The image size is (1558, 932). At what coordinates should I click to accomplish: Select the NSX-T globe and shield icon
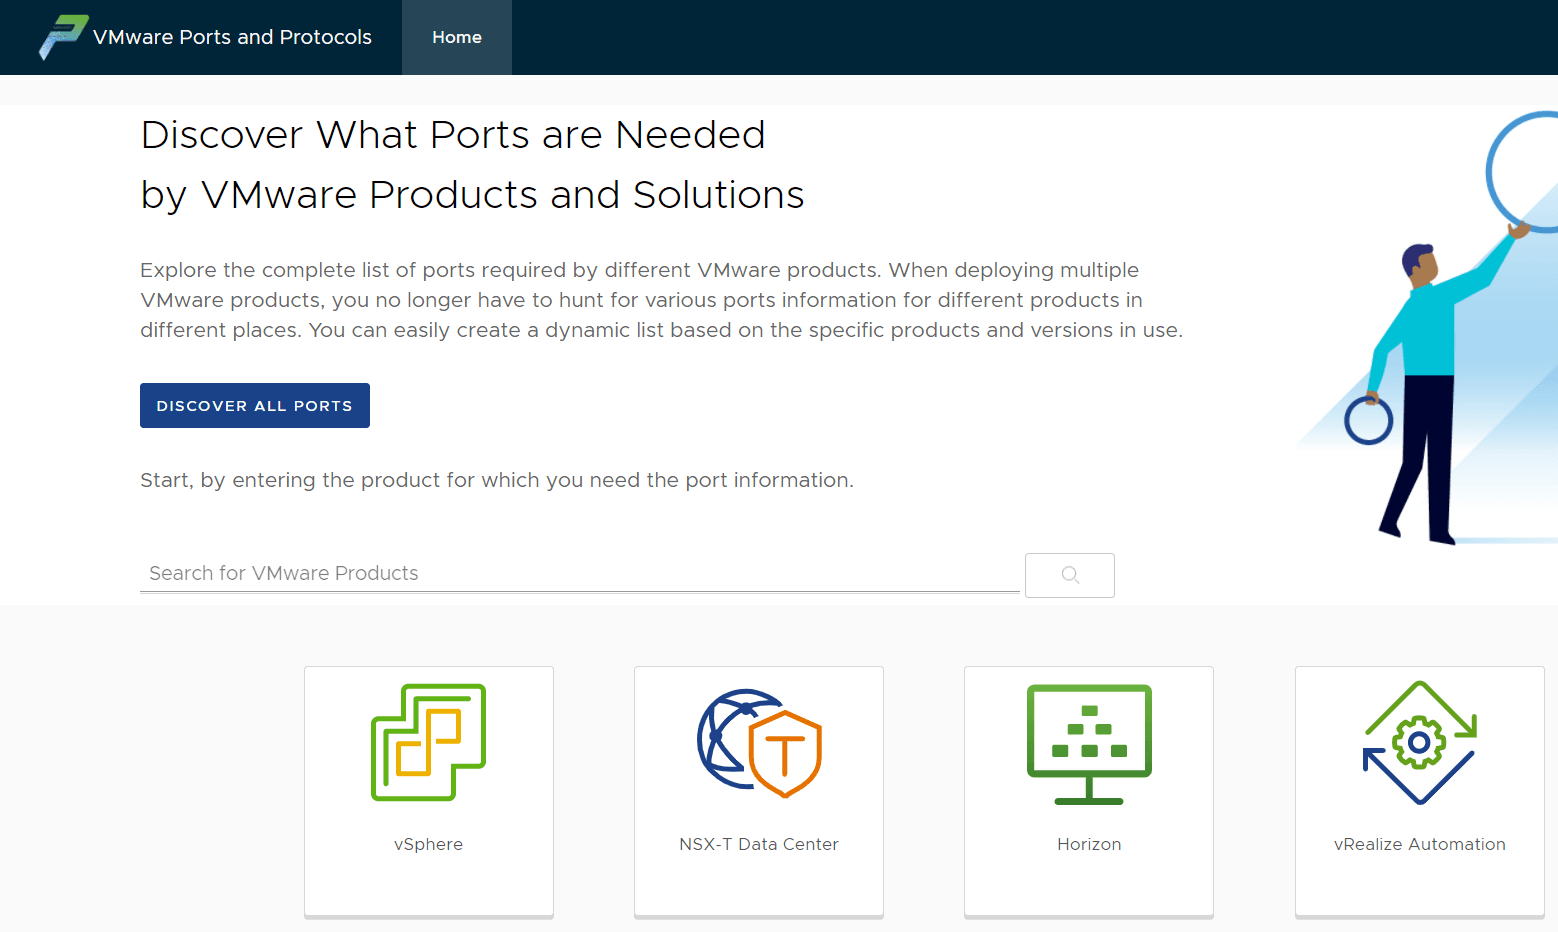pyautogui.click(x=759, y=742)
